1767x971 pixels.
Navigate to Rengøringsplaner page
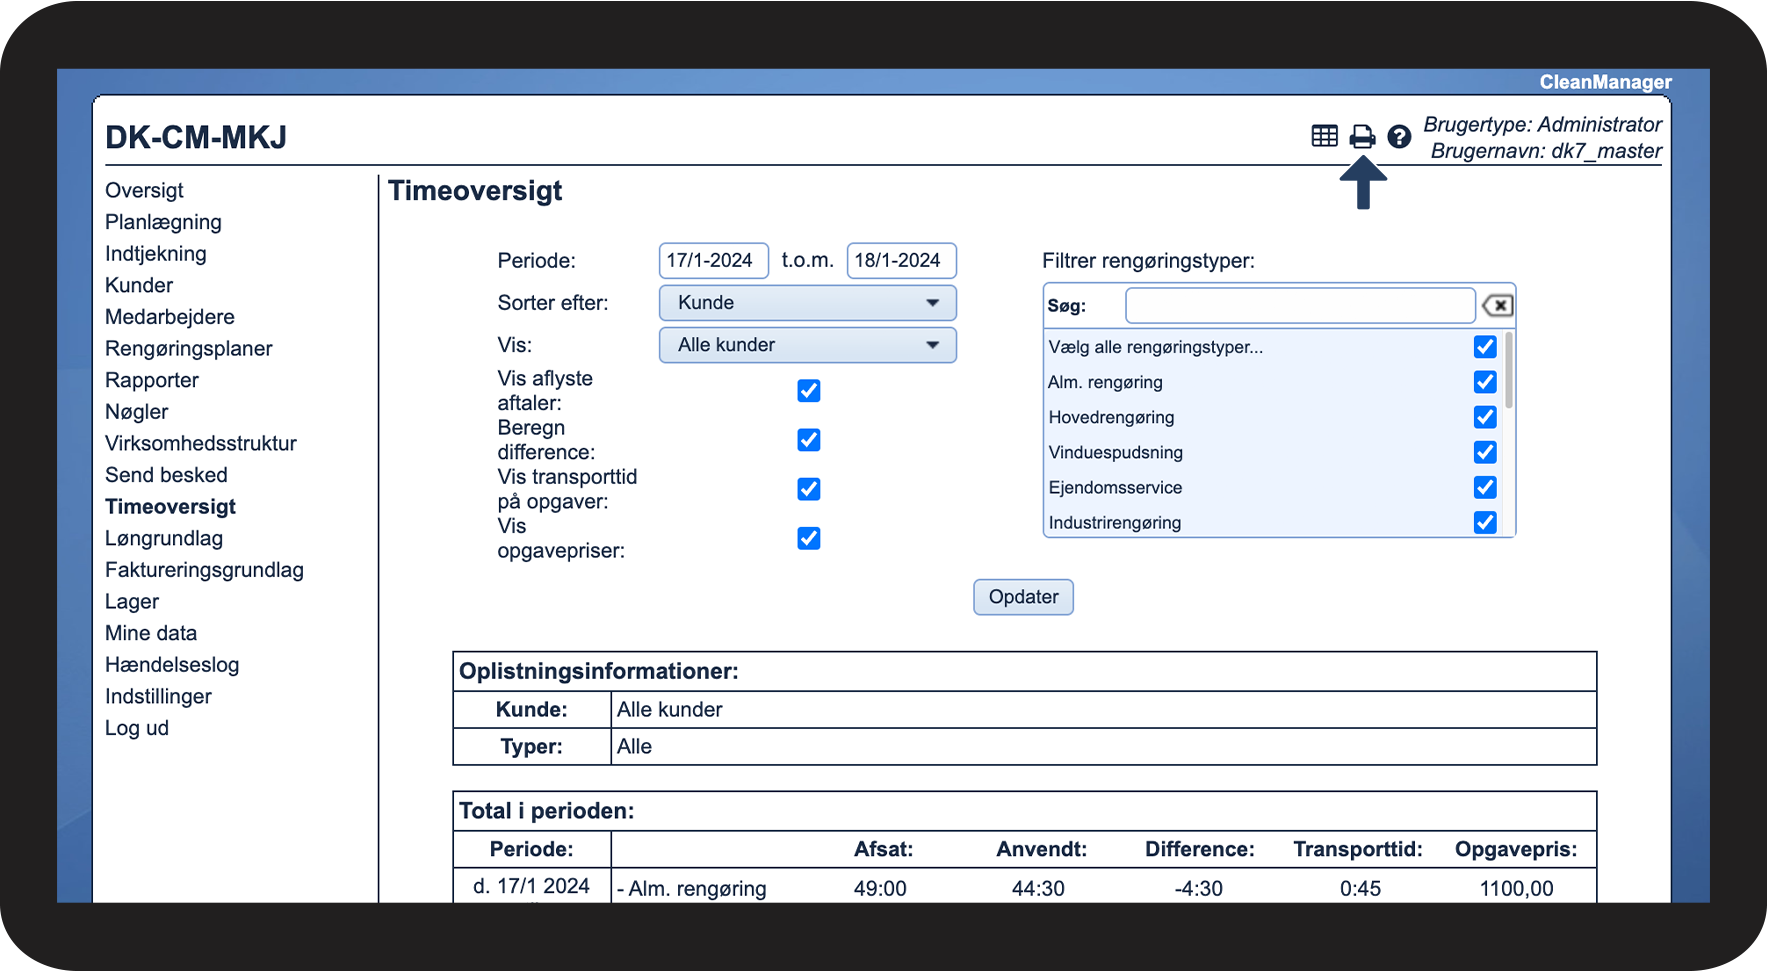(188, 349)
